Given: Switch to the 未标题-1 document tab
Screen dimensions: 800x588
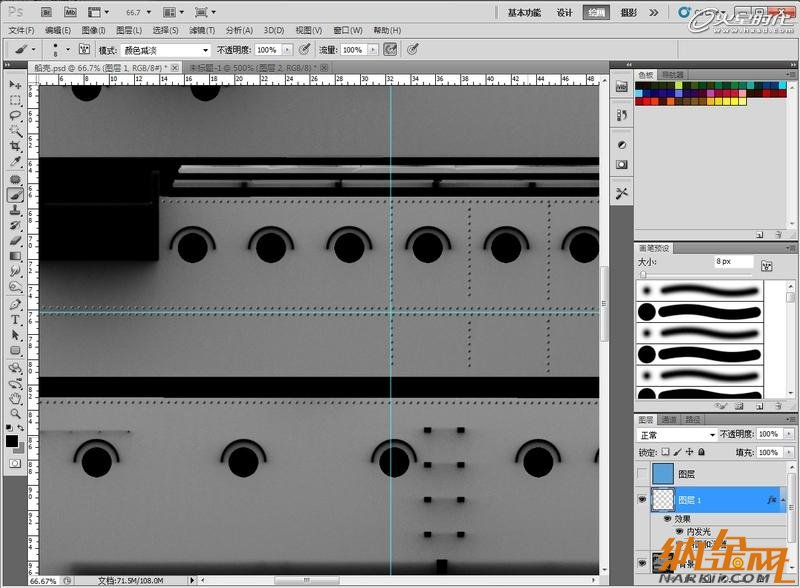Looking at the screenshot, I should point(254,67).
